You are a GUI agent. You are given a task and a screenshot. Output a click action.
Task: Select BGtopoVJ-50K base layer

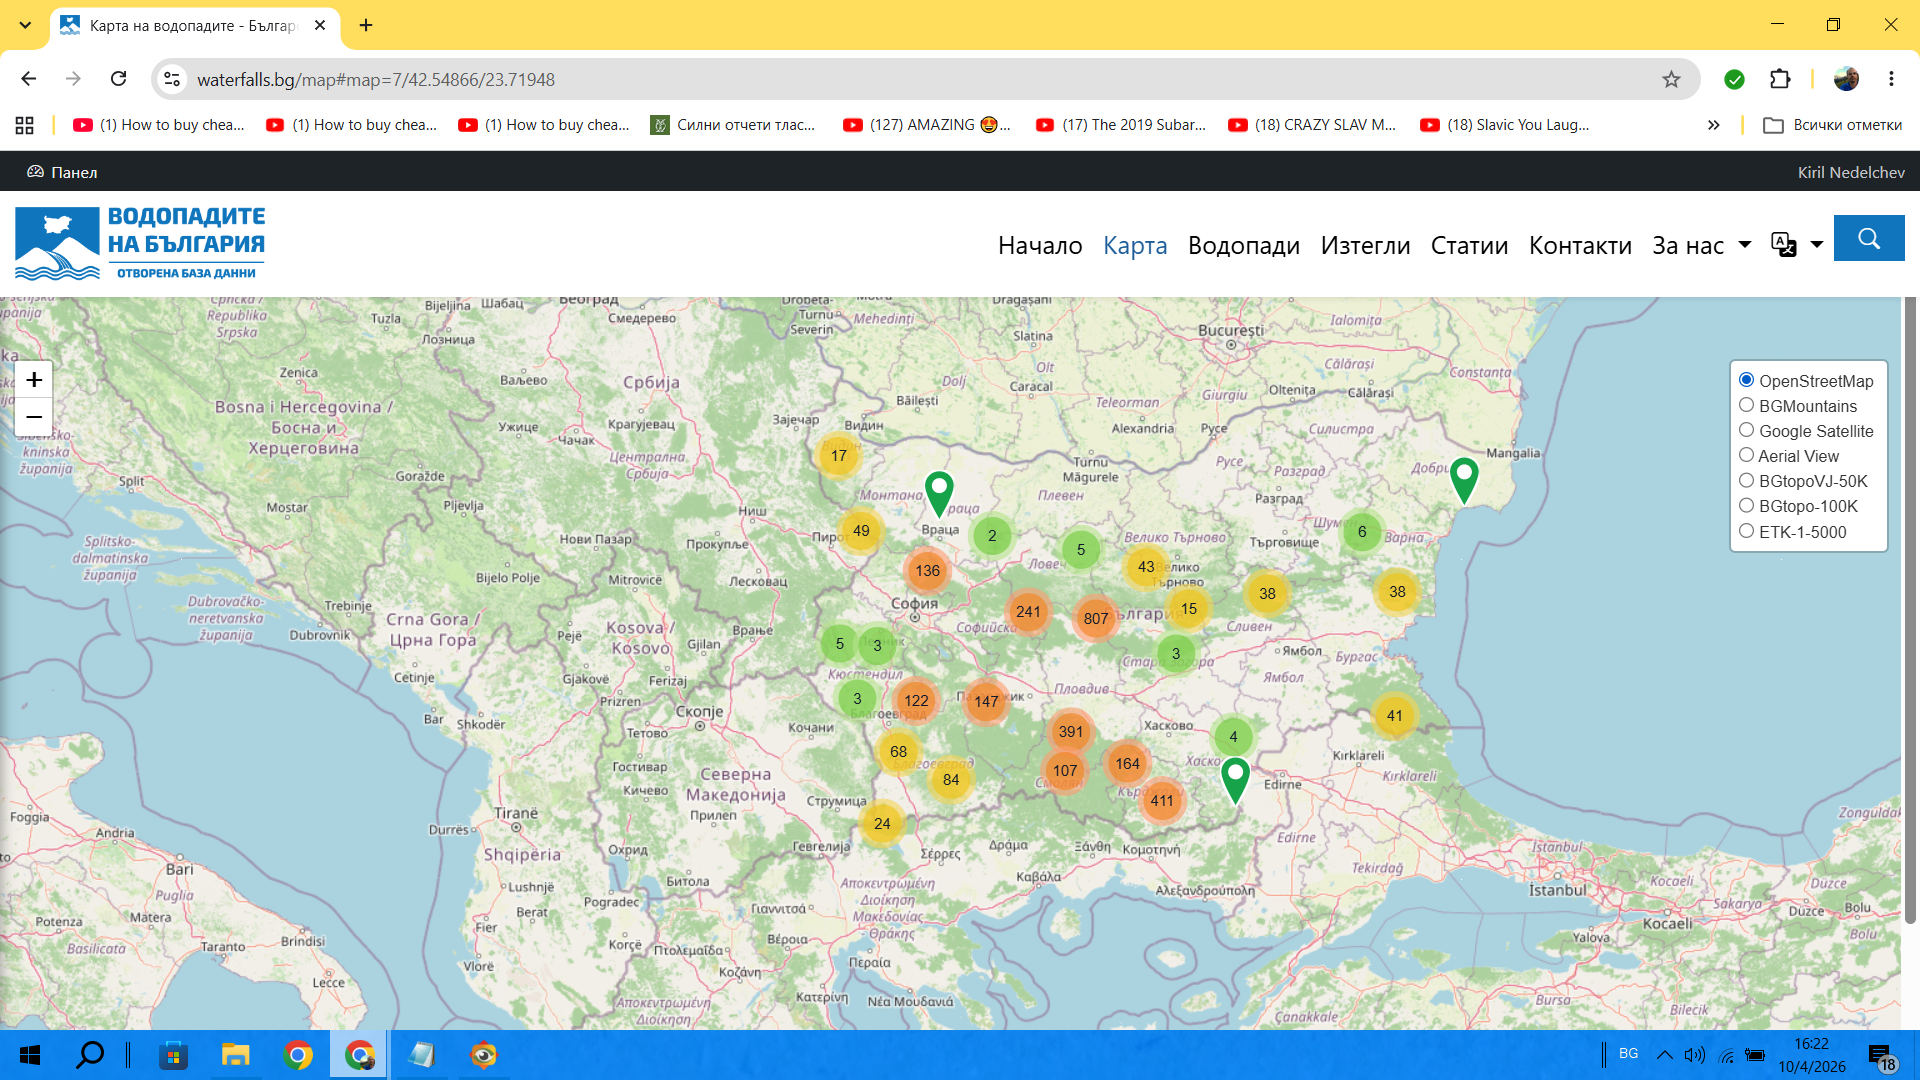tap(1746, 481)
